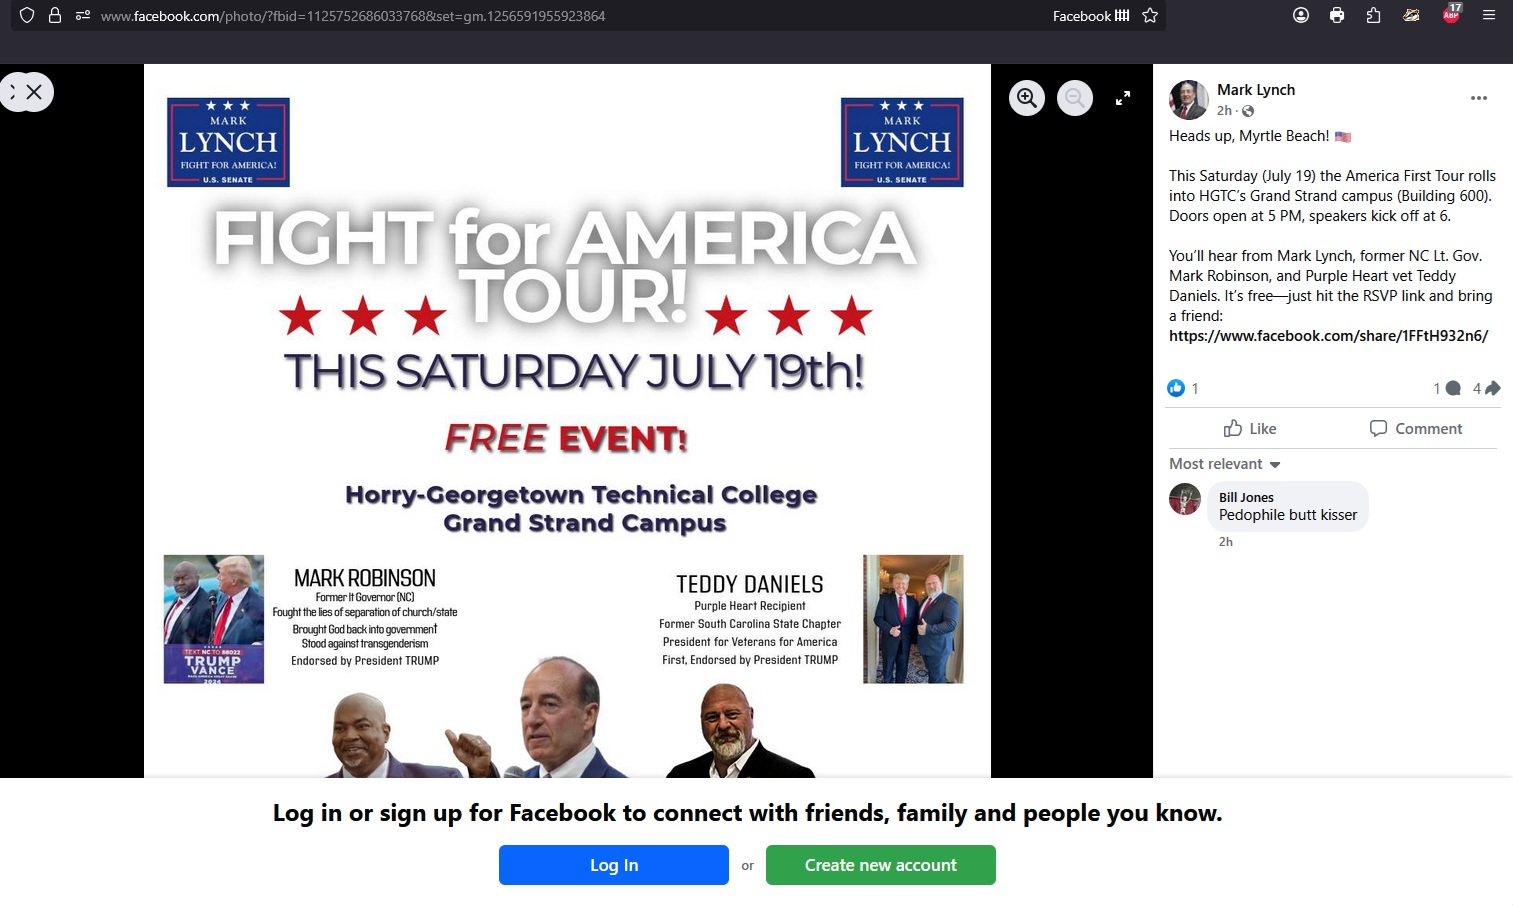Click the Comment button
Image resolution: width=1513 pixels, height=906 pixels.
coord(1415,428)
